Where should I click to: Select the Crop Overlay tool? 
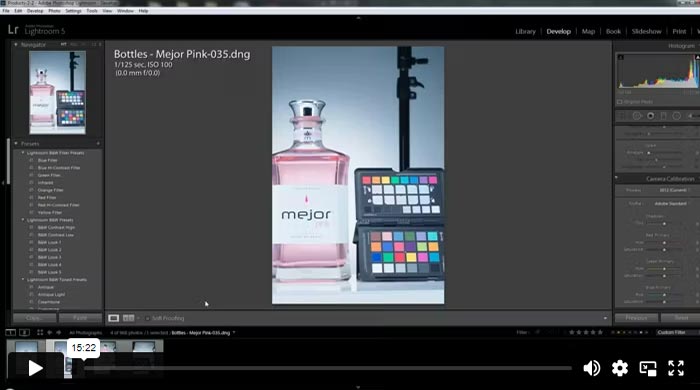point(622,116)
